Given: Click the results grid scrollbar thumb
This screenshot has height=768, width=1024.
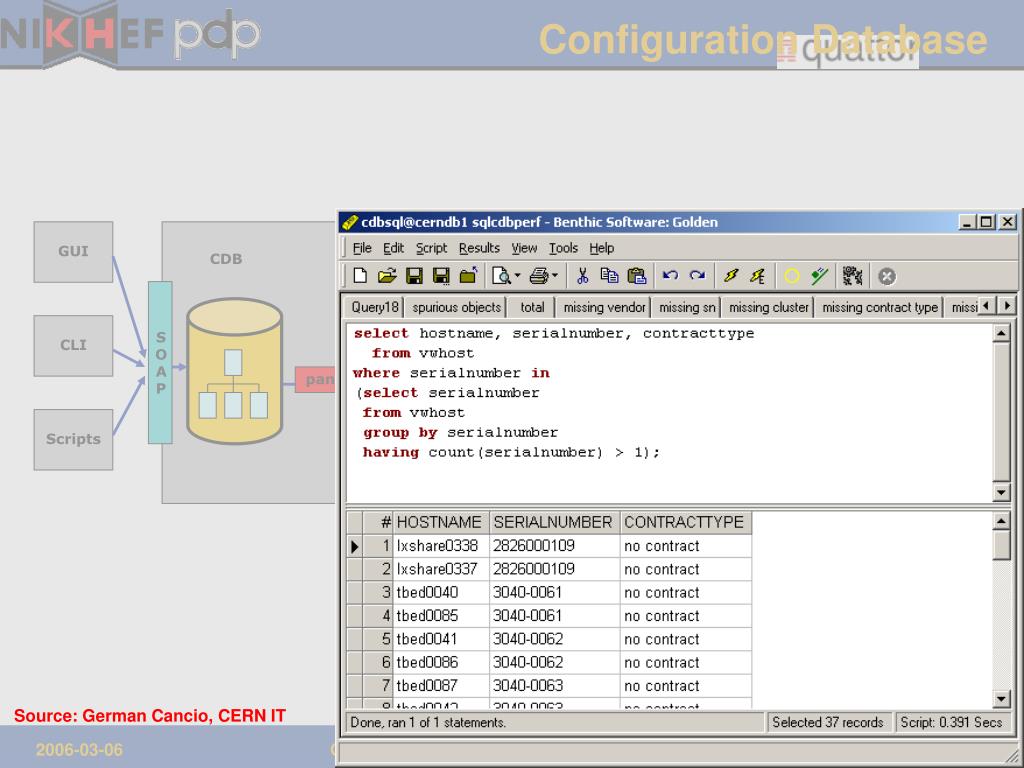Looking at the screenshot, I should coord(1001,545).
